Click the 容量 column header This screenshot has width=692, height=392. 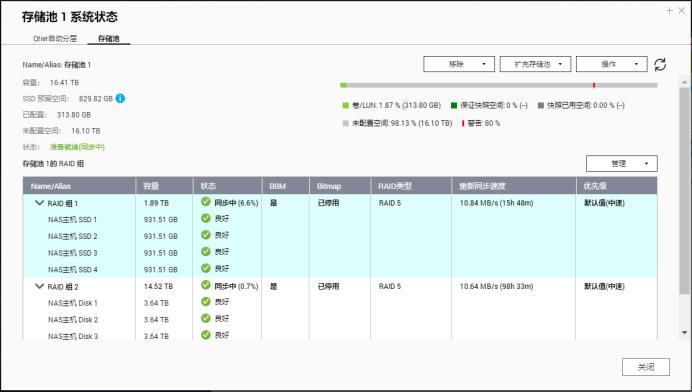(x=164, y=186)
